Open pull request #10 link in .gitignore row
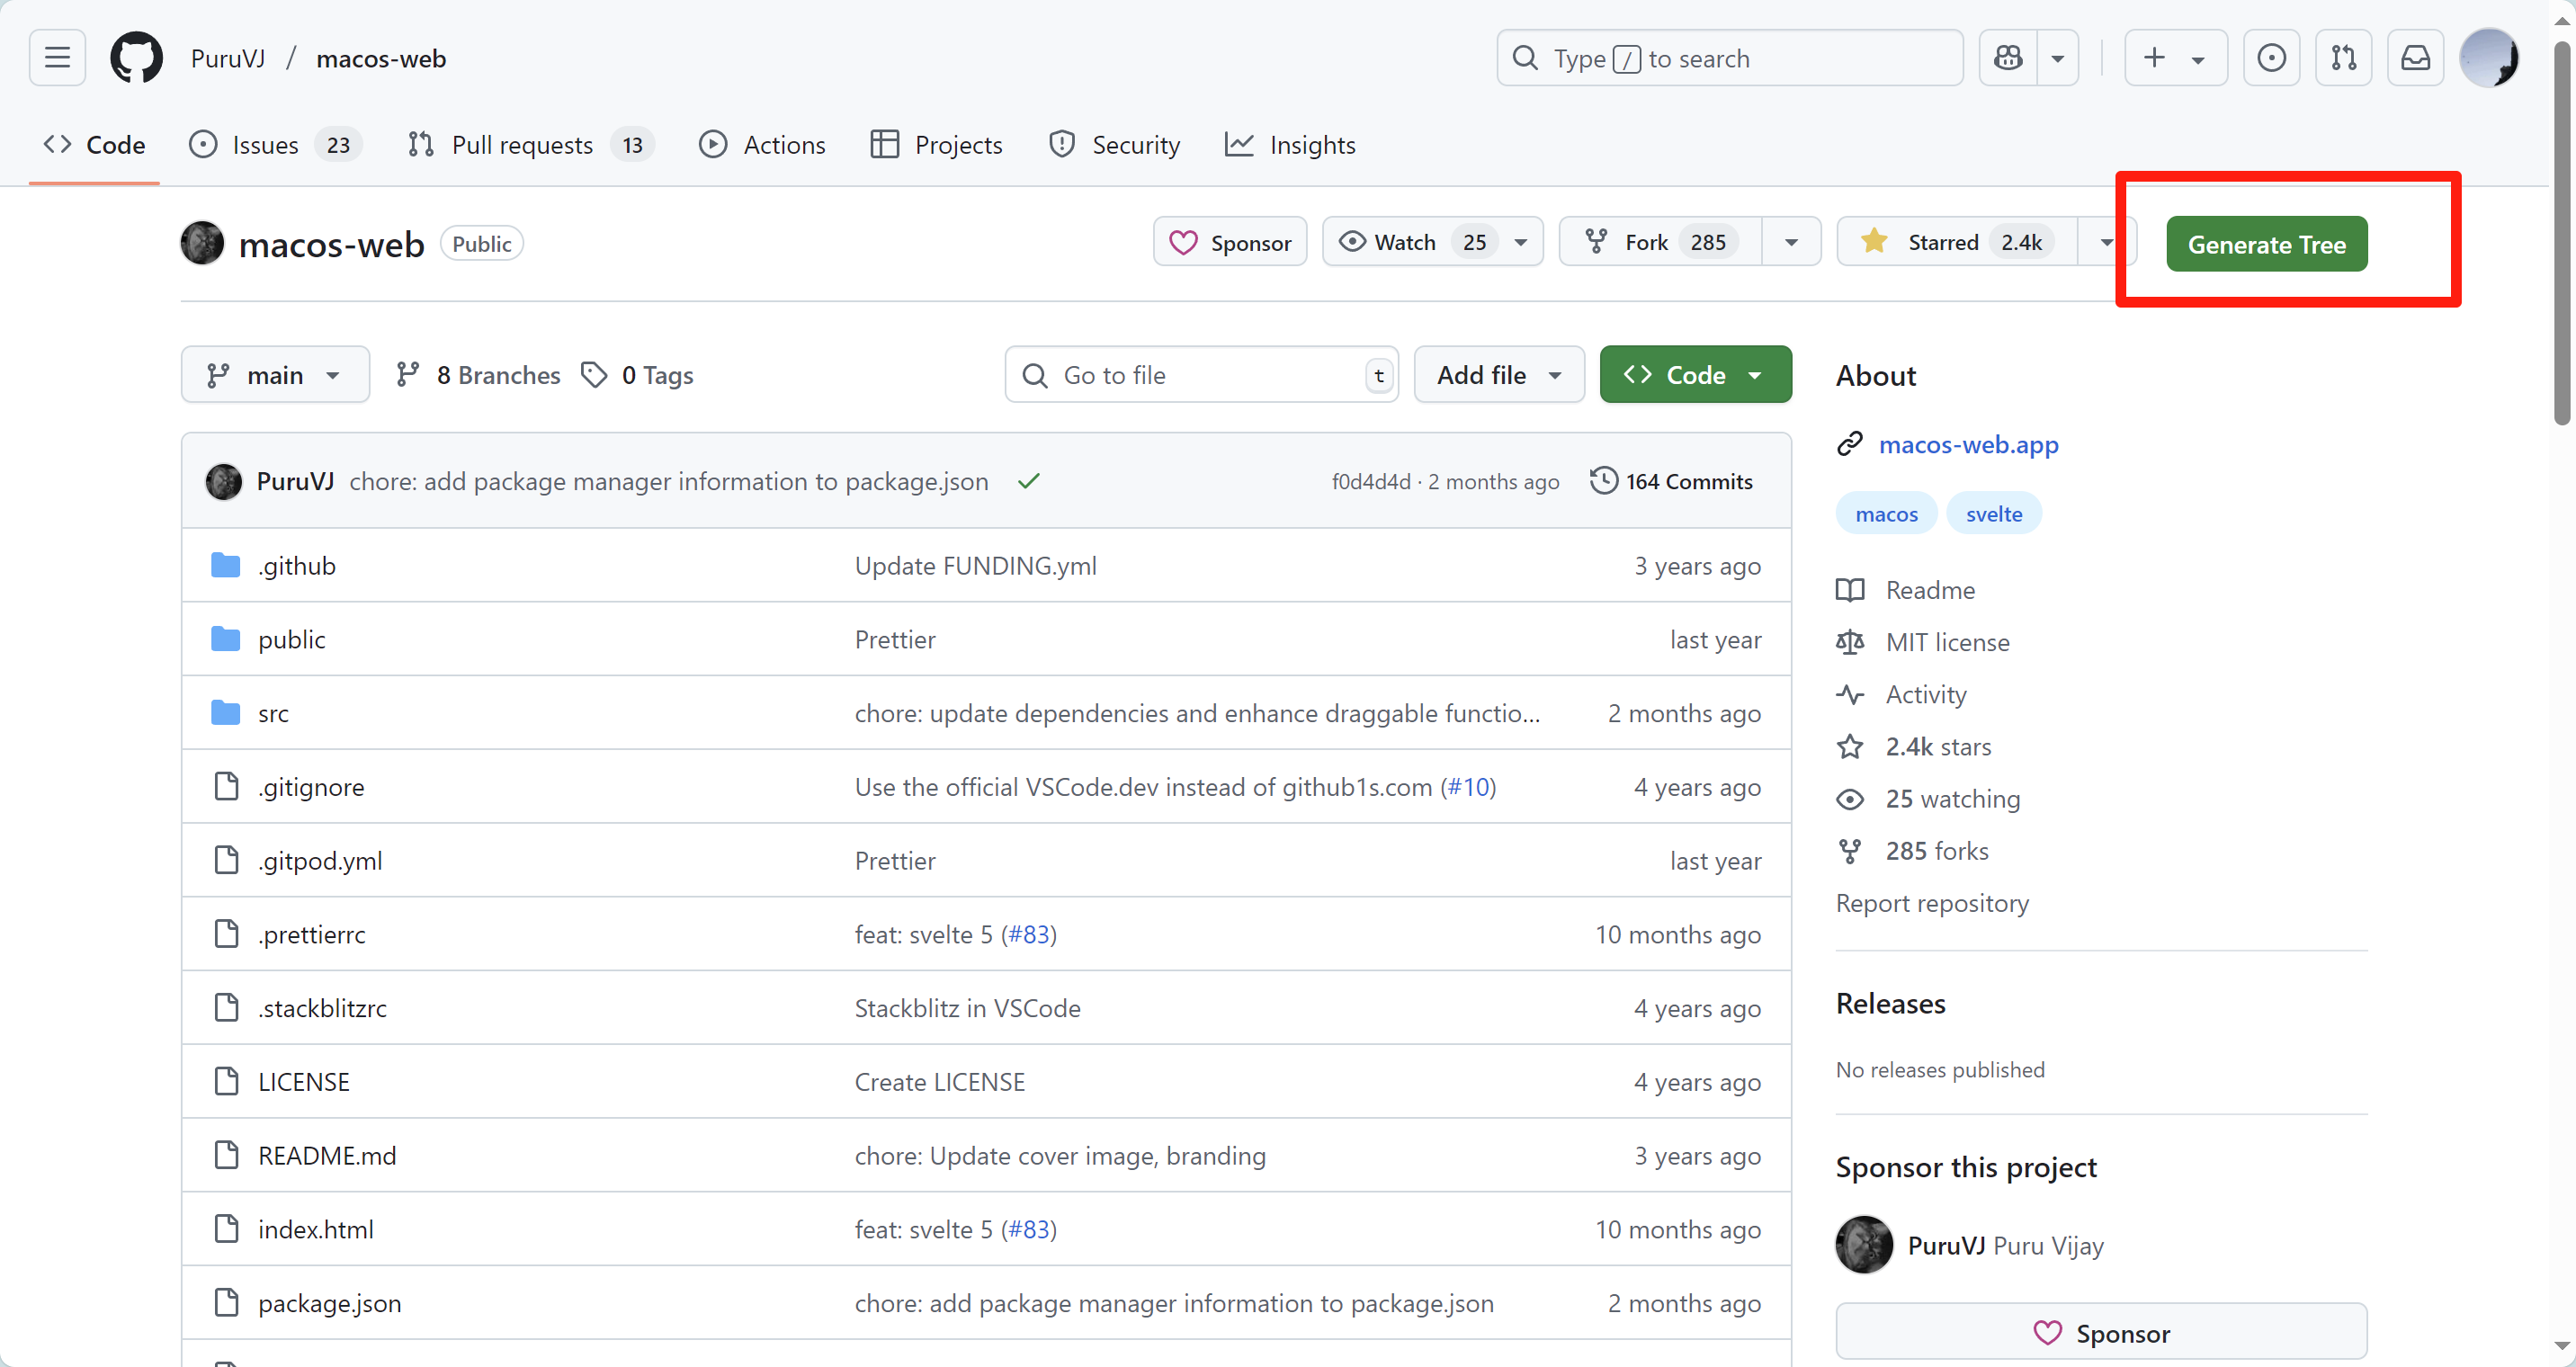The height and width of the screenshot is (1367, 2576). 1468,787
